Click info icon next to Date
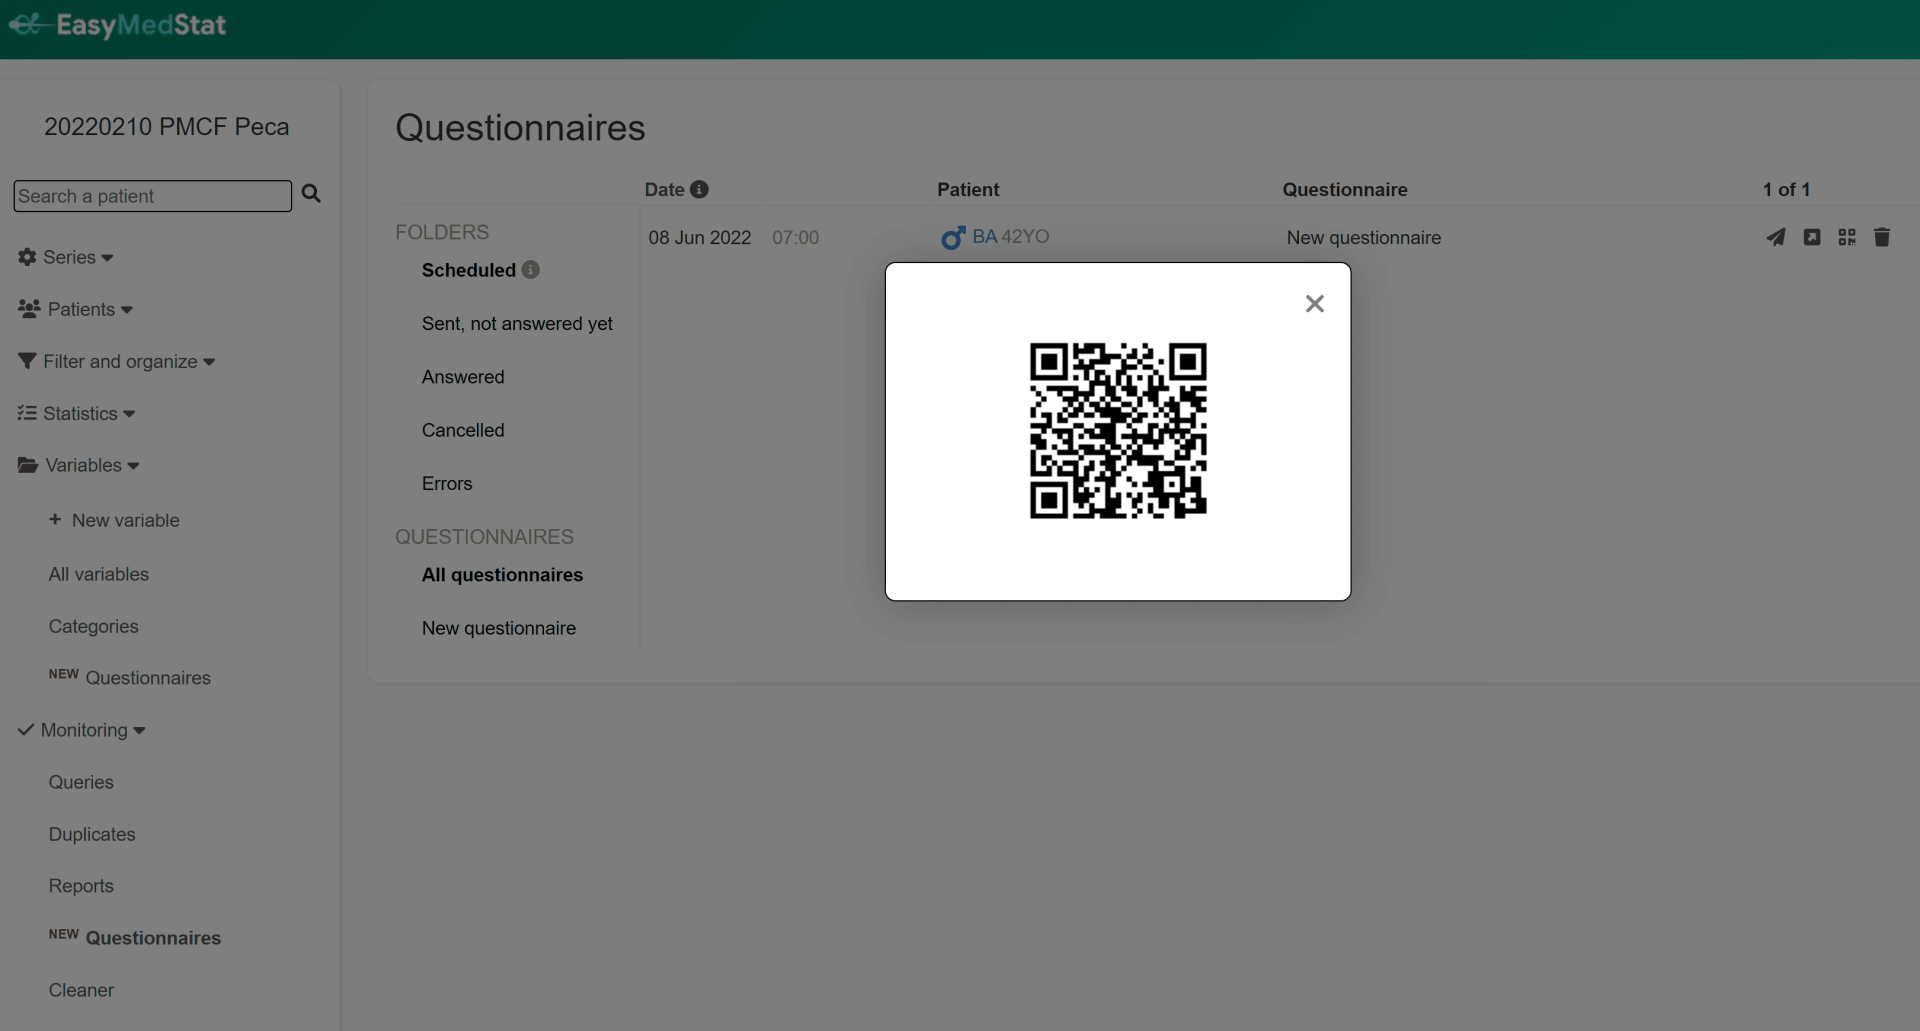 click(699, 189)
